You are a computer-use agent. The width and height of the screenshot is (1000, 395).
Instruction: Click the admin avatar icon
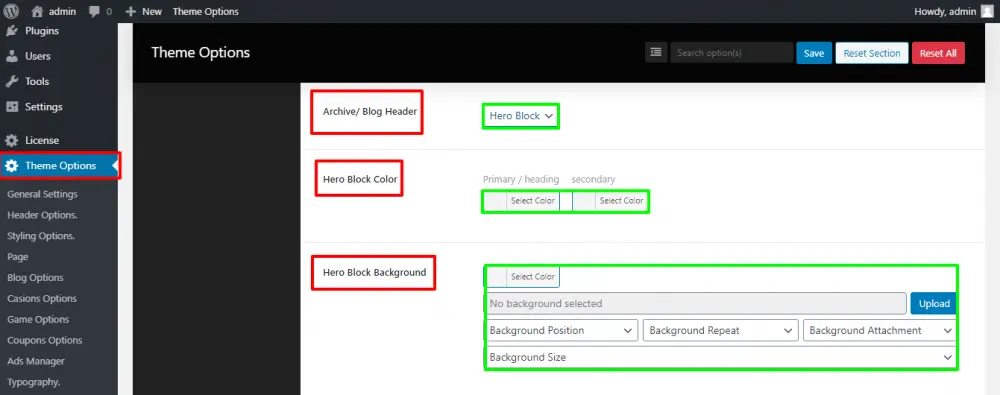[987, 11]
